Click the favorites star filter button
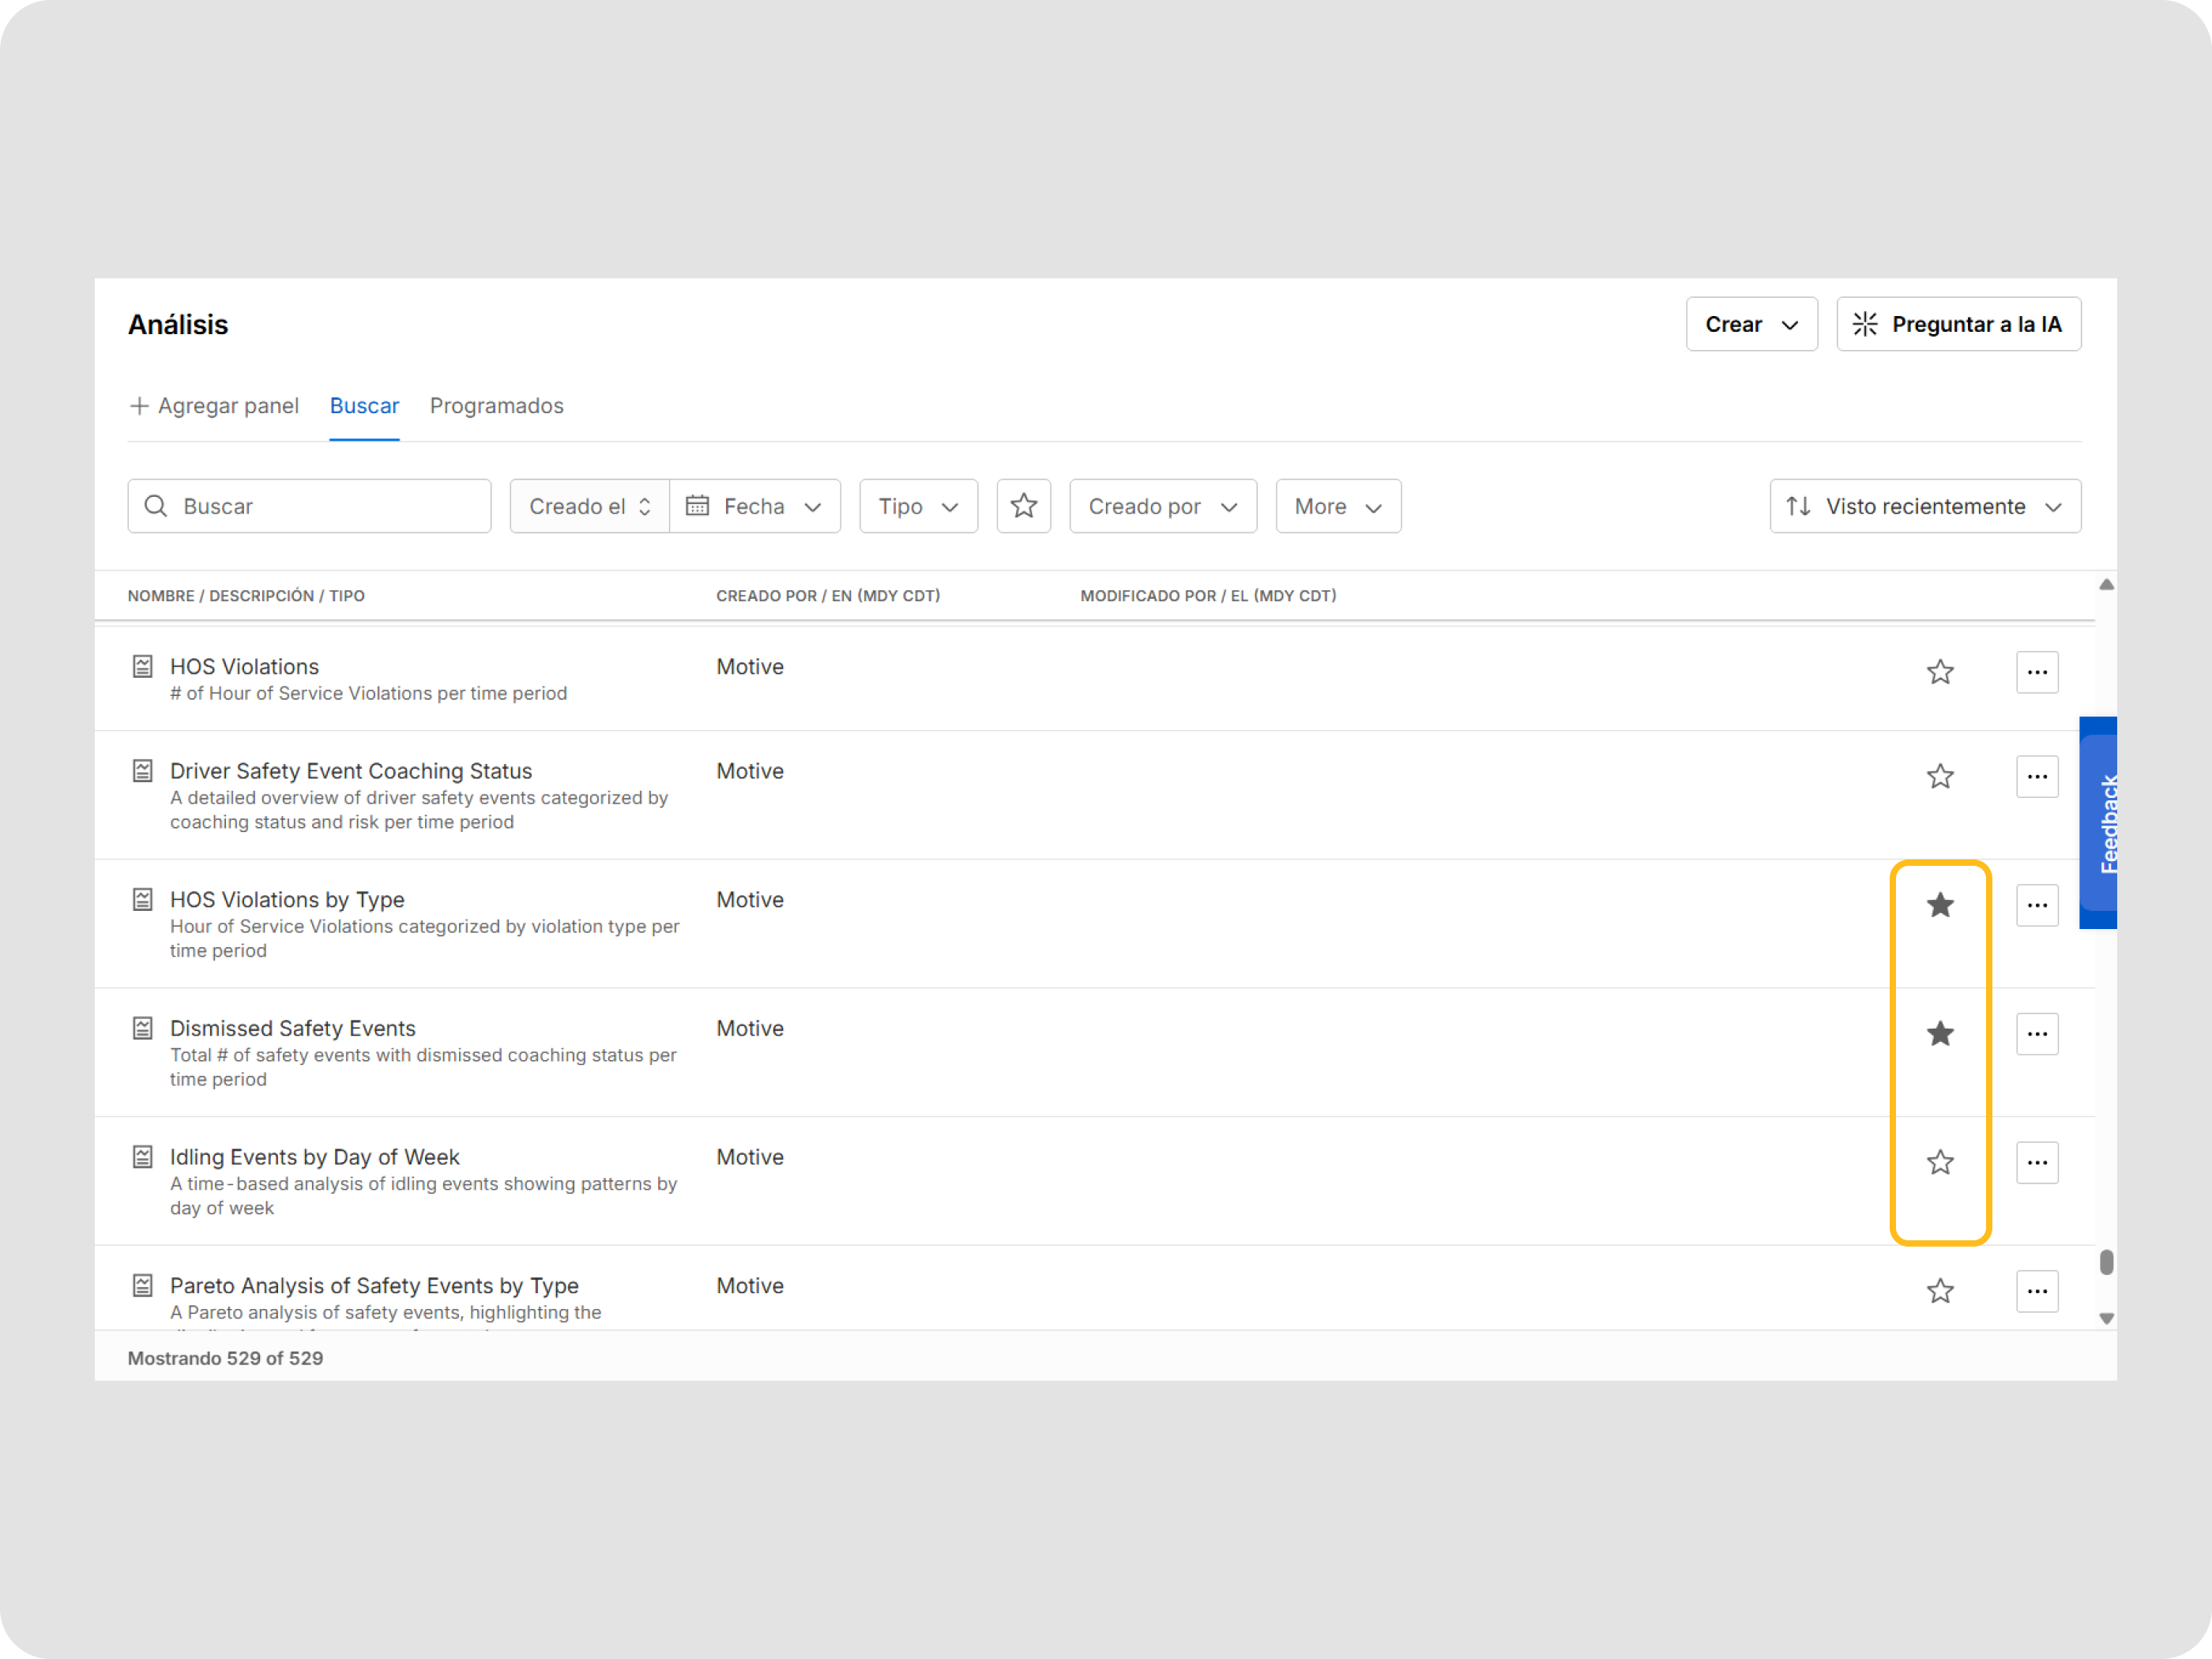Screen dimensions: 2212x1659 point(1023,506)
